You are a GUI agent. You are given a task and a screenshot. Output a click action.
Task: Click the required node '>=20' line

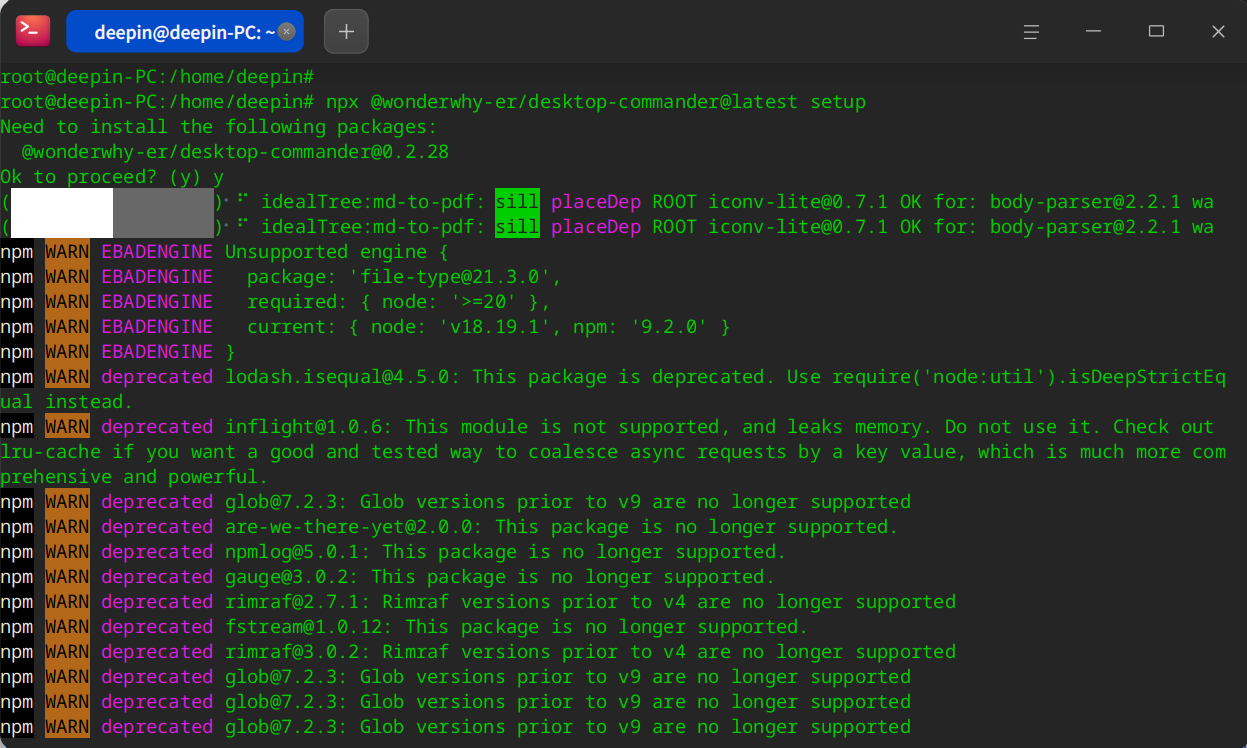(x=398, y=302)
